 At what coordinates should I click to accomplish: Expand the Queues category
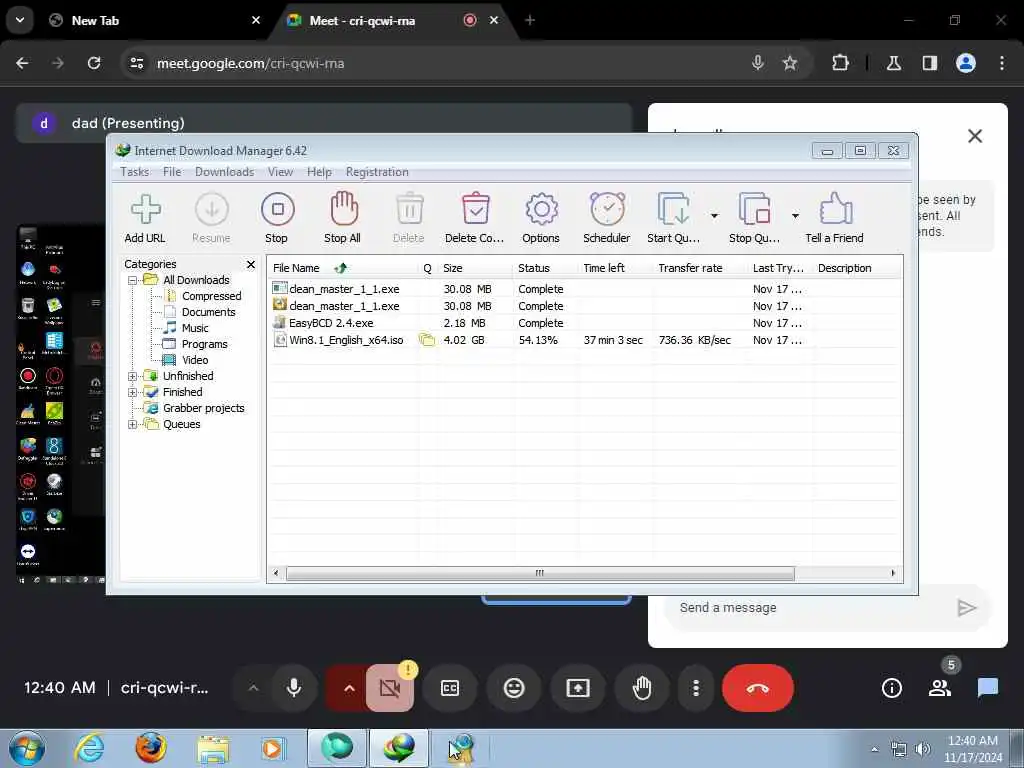tap(133, 424)
